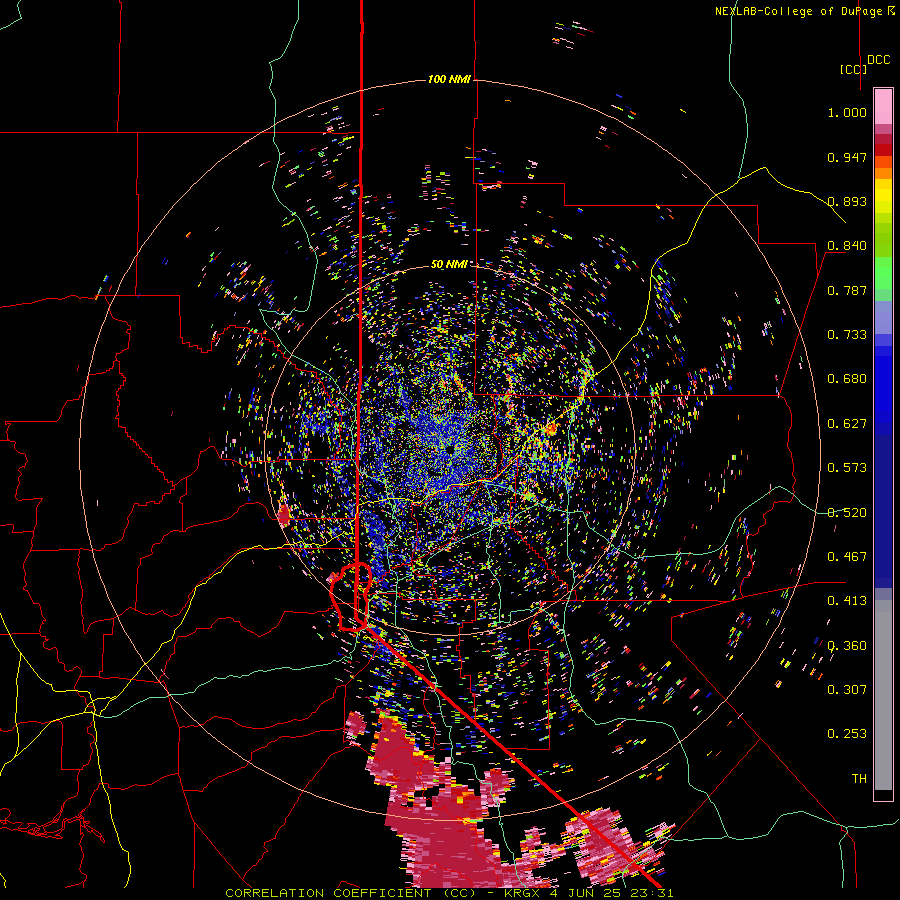
Task: Pick the gray lower segment of color bar
Action: 883,695
